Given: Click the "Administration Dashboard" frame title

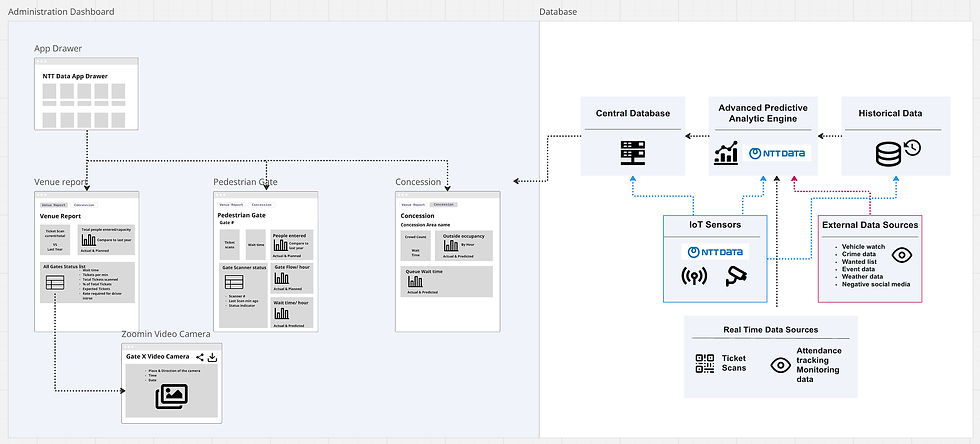Looking at the screenshot, I should tap(61, 12).
